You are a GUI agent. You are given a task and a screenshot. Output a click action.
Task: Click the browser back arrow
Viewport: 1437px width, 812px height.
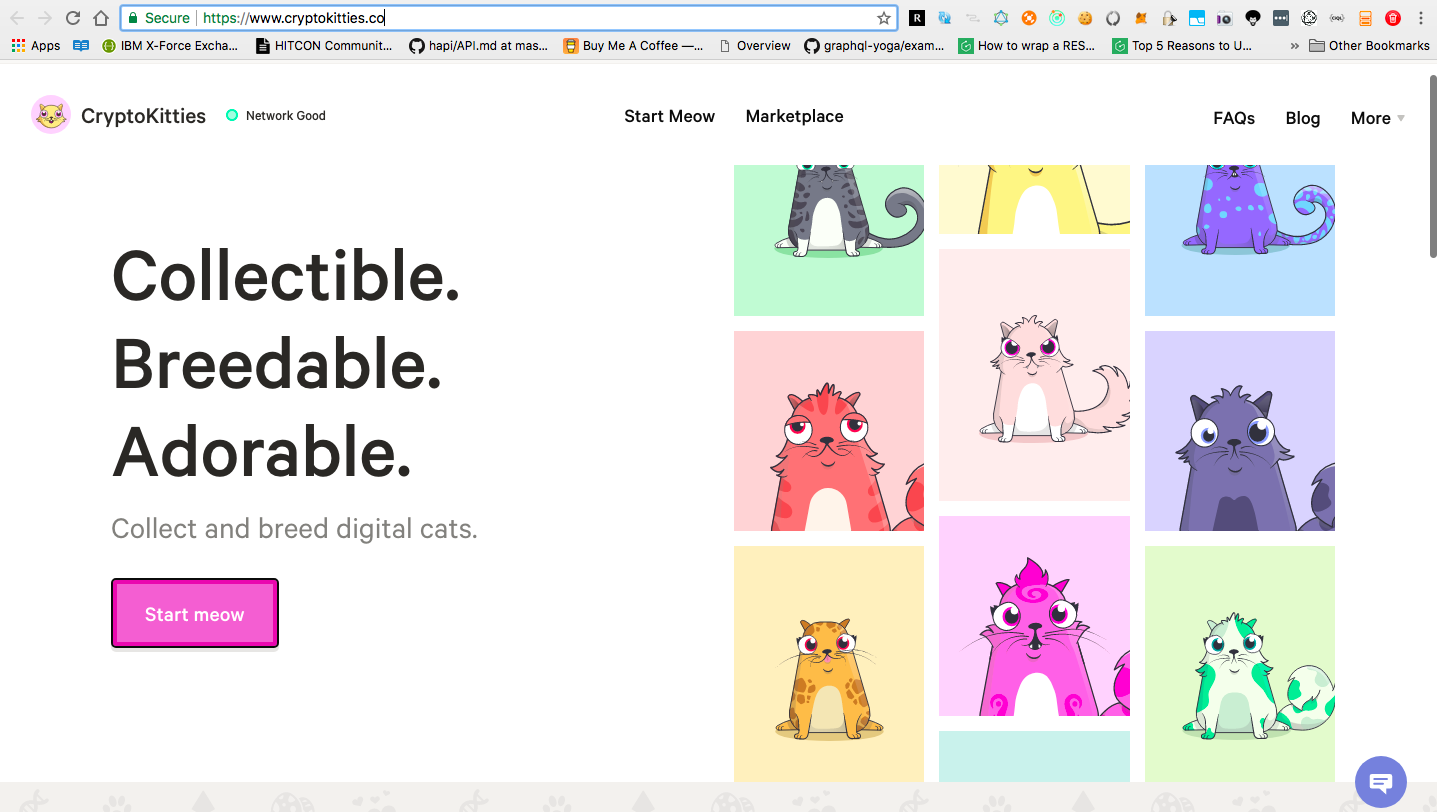(17, 18)
